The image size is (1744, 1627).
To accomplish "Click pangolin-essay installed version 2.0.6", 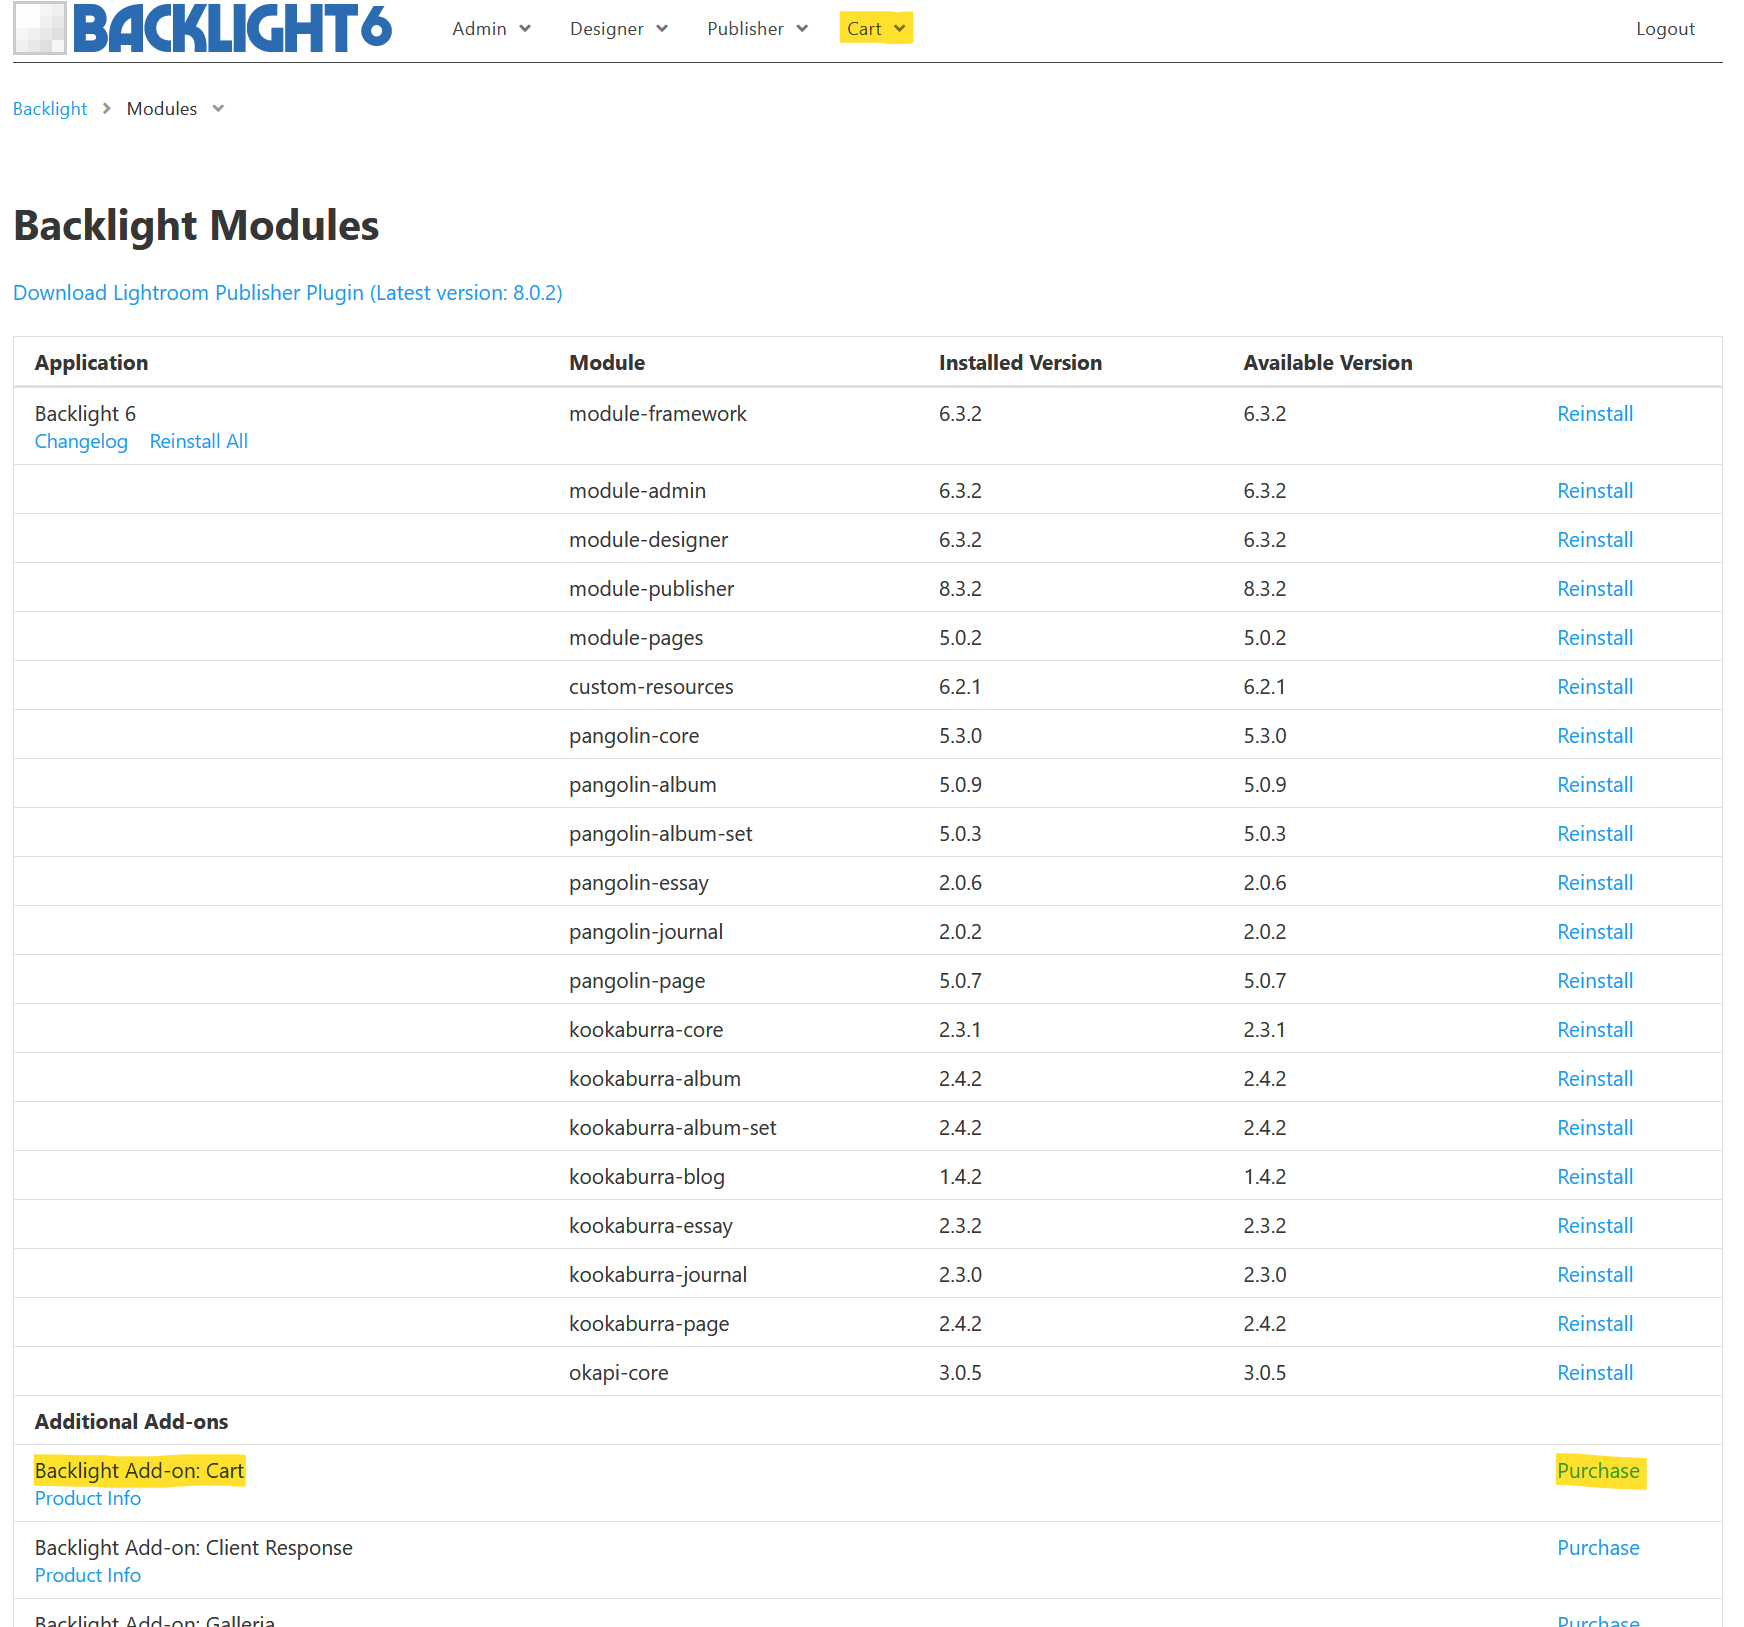I will [960, 883].
